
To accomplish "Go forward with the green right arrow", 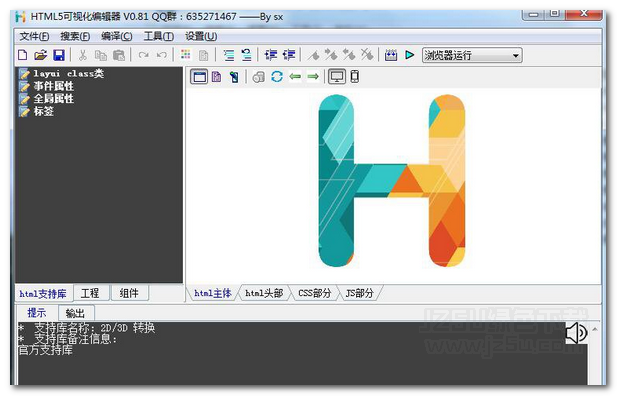I will [x=313, y=76].
